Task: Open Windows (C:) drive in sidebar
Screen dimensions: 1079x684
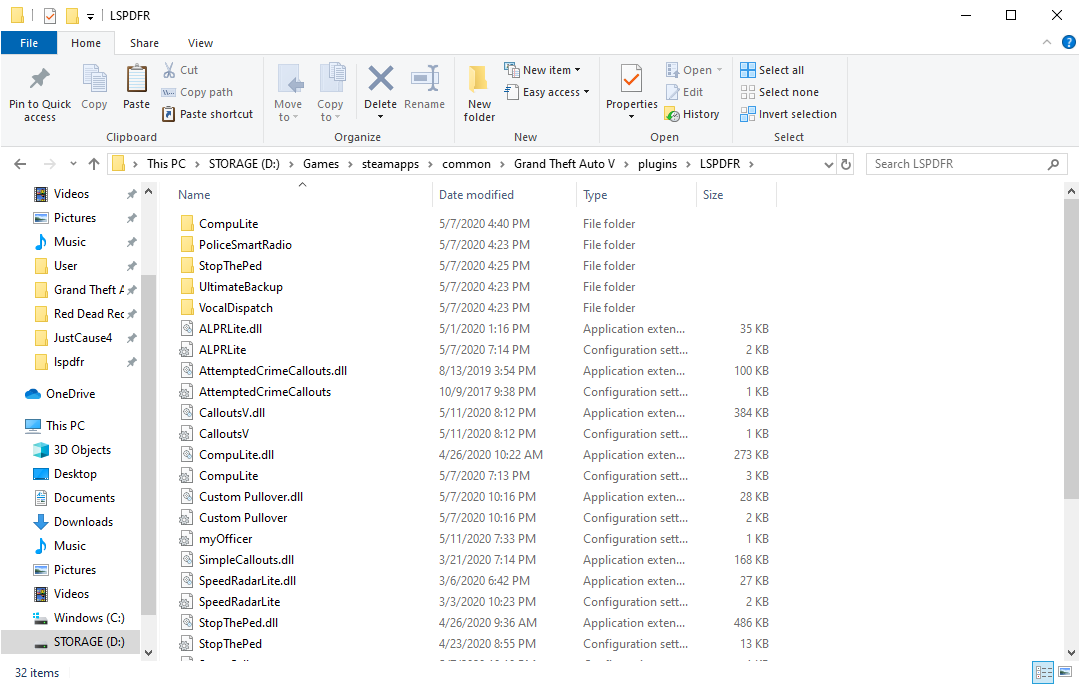Action: pyautogui.click(x=89, y=618)
